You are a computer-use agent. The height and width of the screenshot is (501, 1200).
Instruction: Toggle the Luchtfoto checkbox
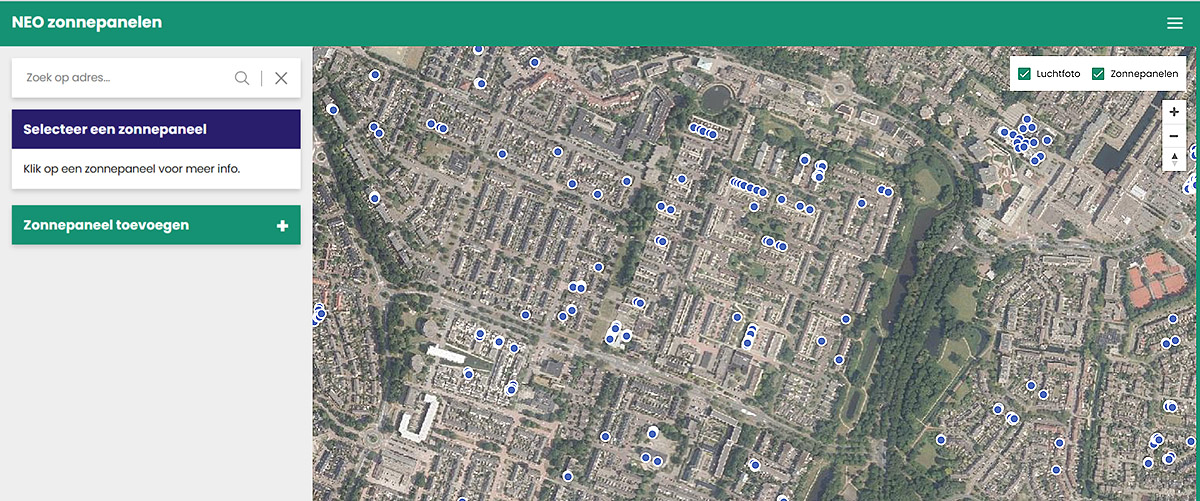click(1024, 74)
